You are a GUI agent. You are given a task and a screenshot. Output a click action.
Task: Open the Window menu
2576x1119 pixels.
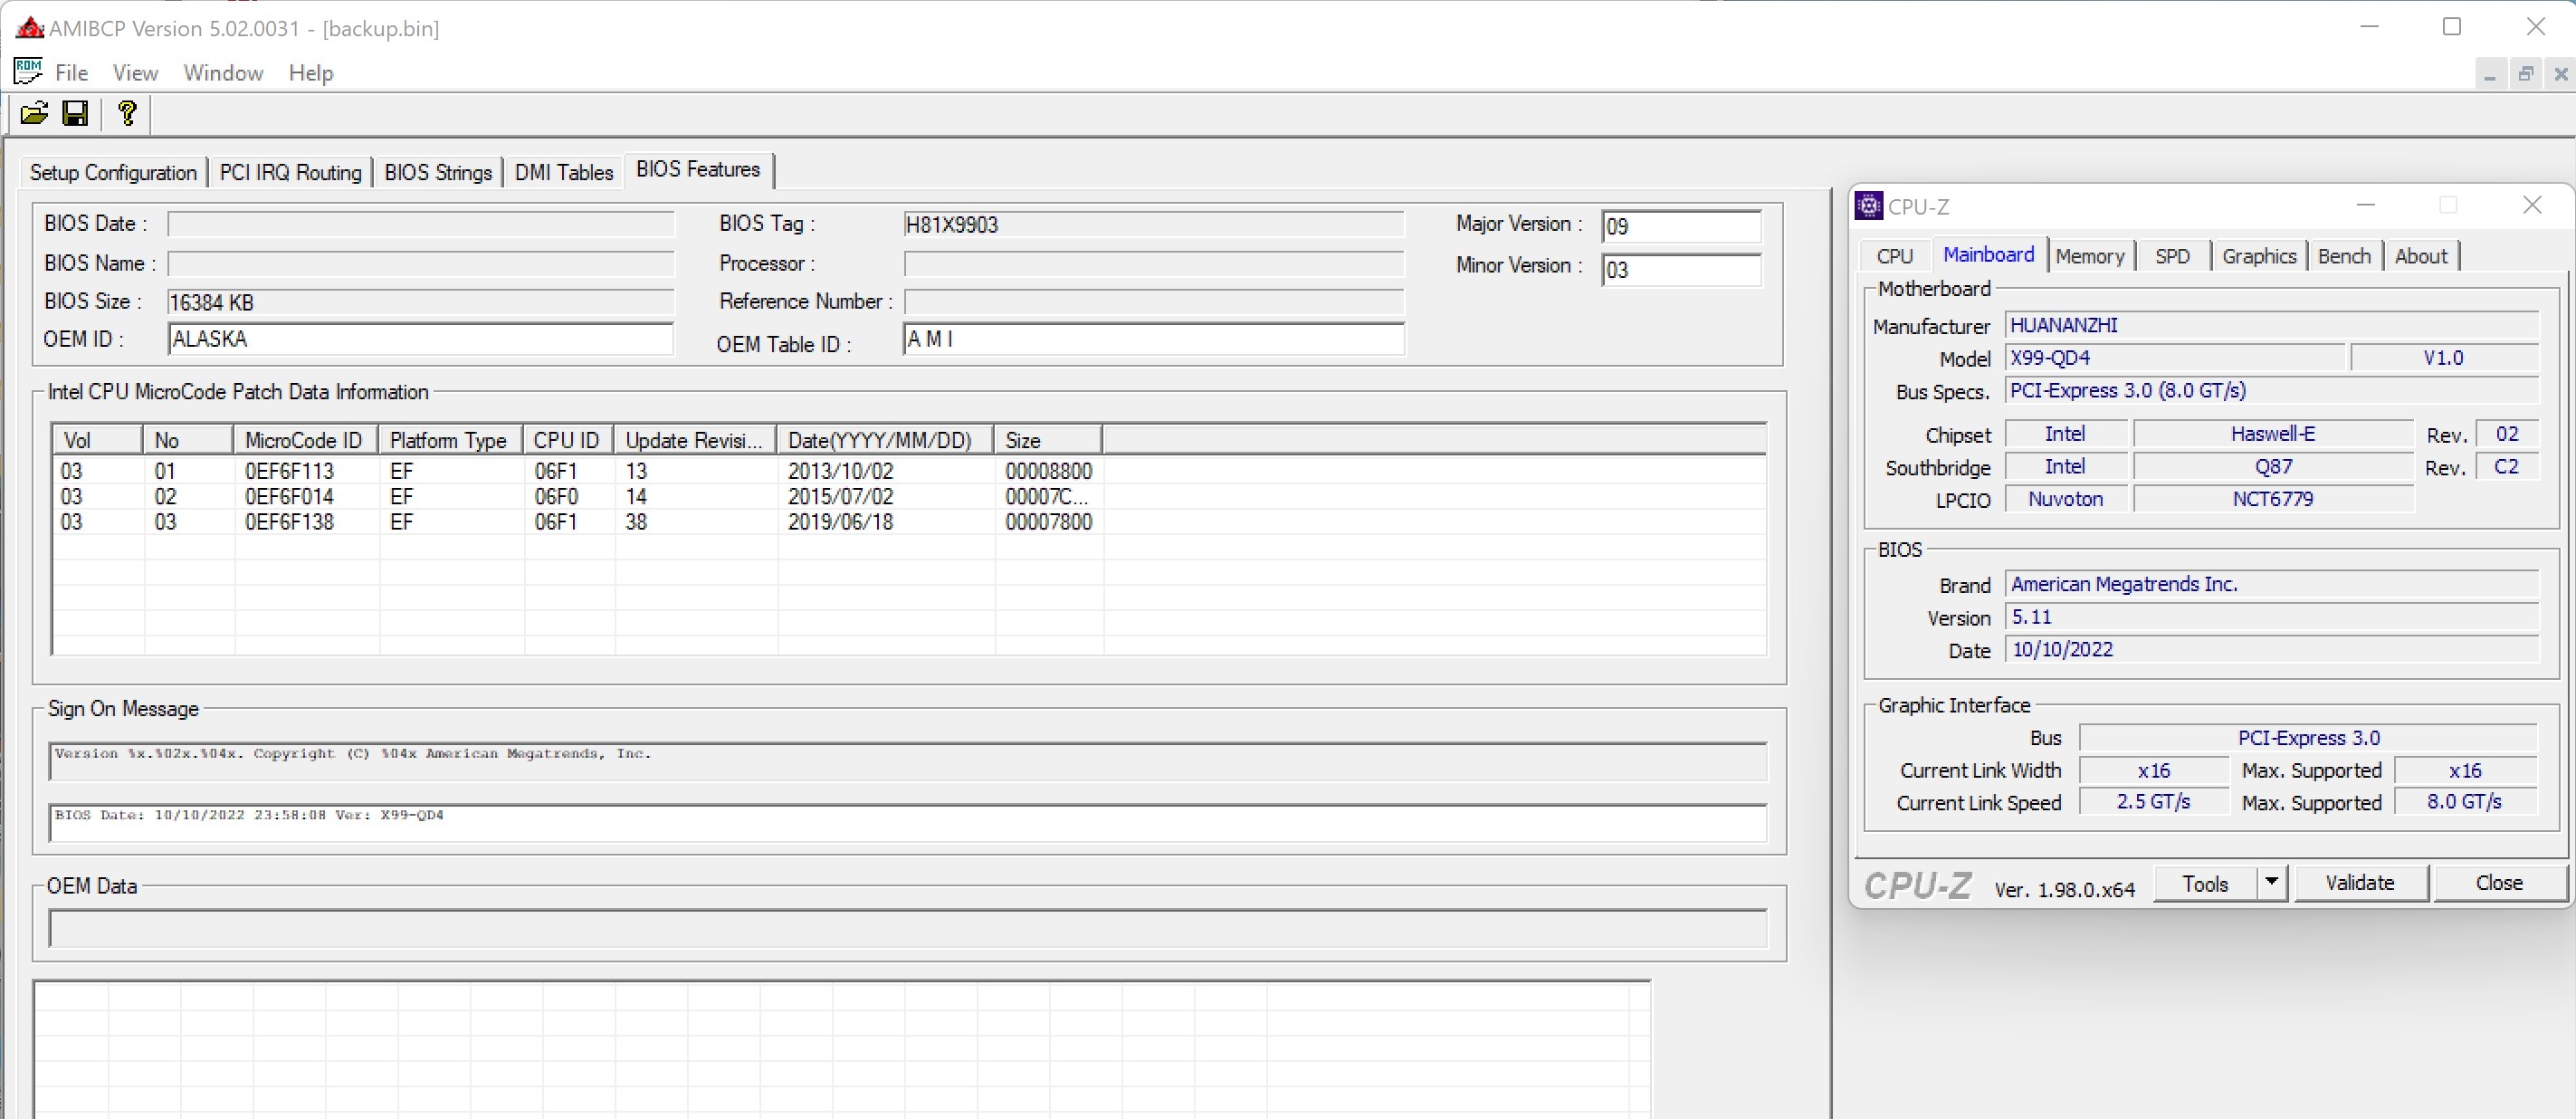pos(223,73)
